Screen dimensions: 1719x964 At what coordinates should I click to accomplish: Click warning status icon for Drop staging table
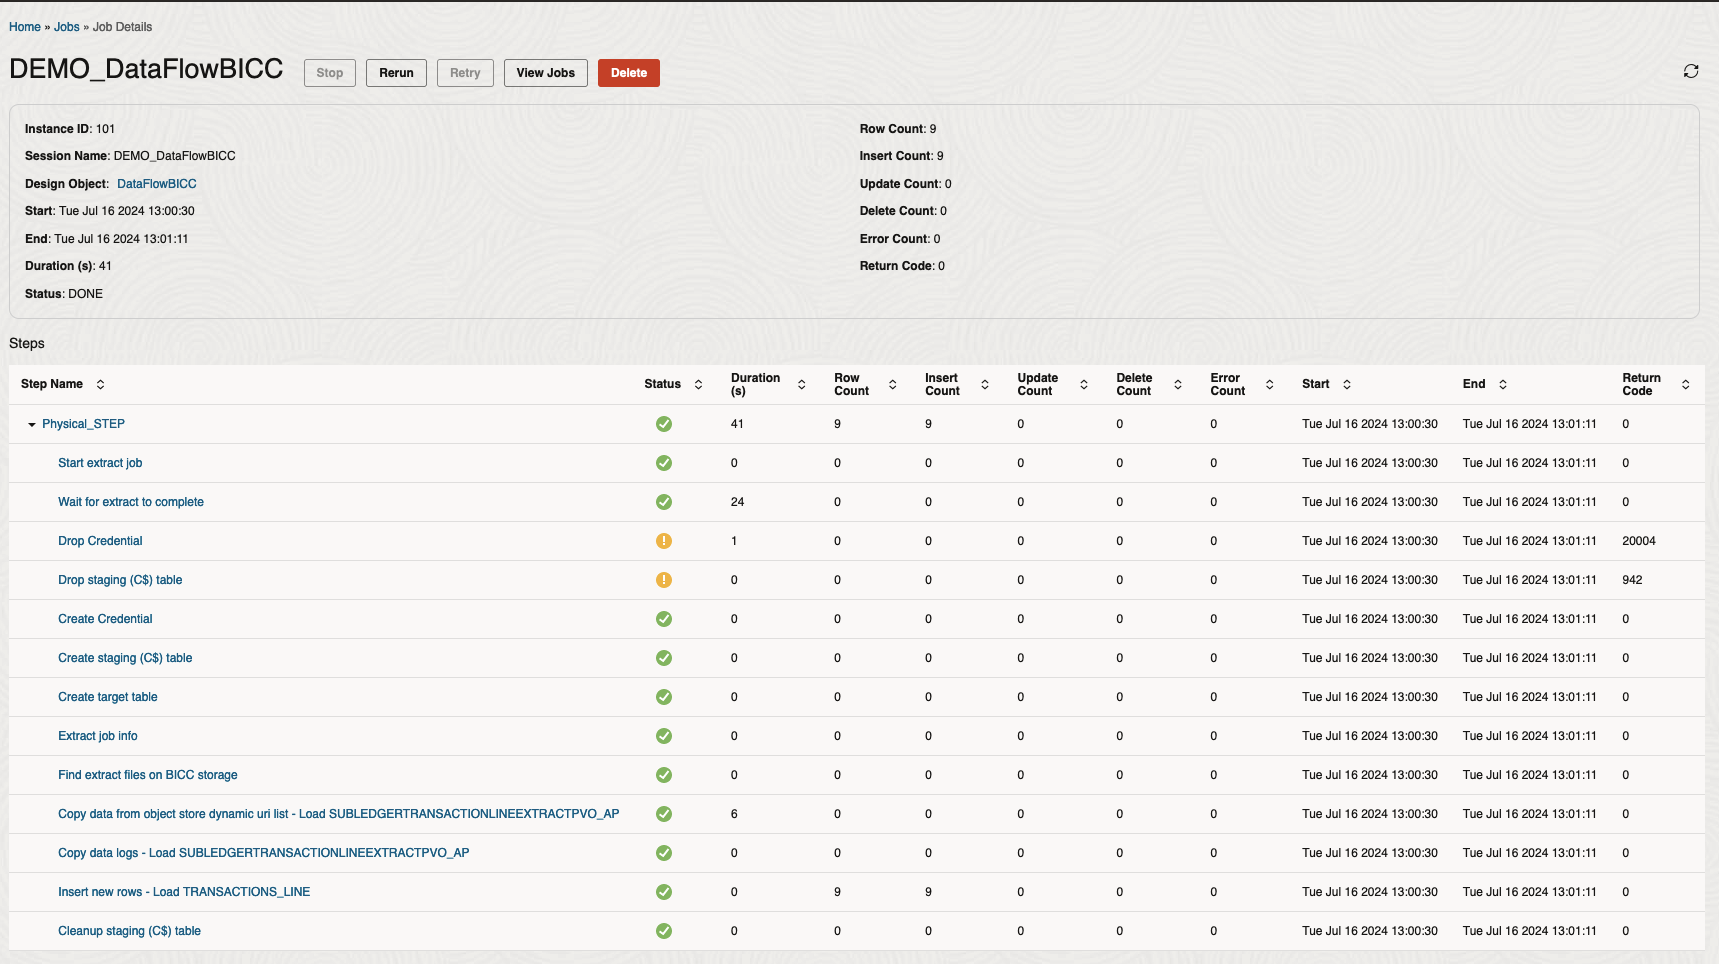tap(663, 580)
